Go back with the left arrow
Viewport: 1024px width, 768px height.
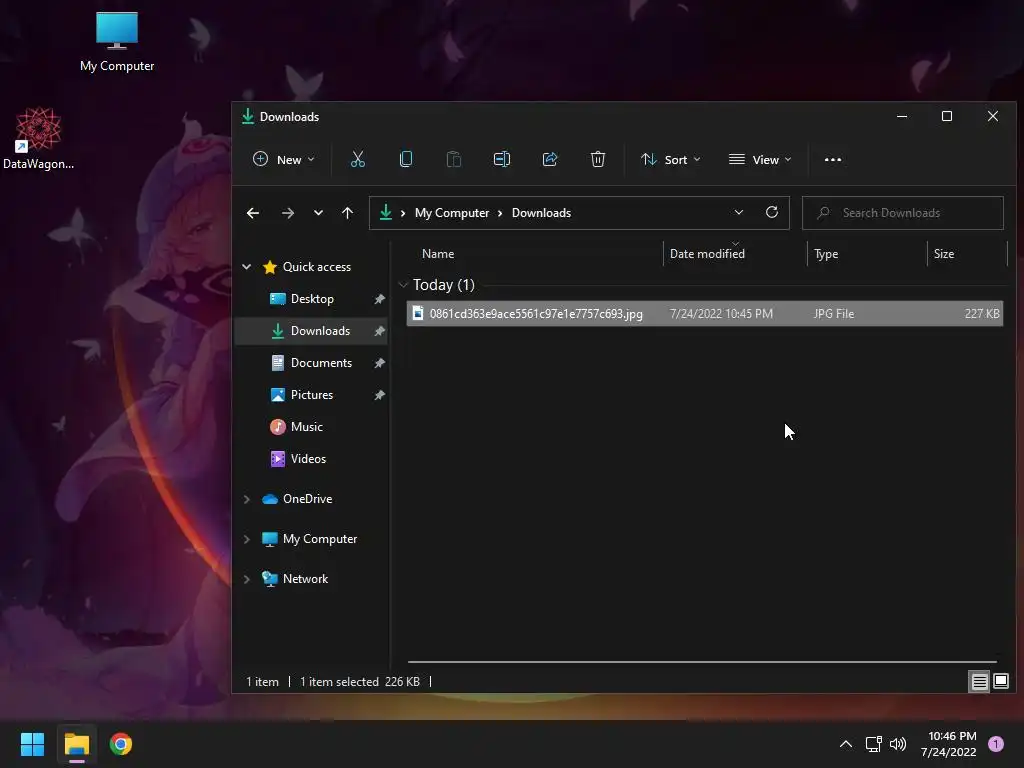[x=253, y=213]
